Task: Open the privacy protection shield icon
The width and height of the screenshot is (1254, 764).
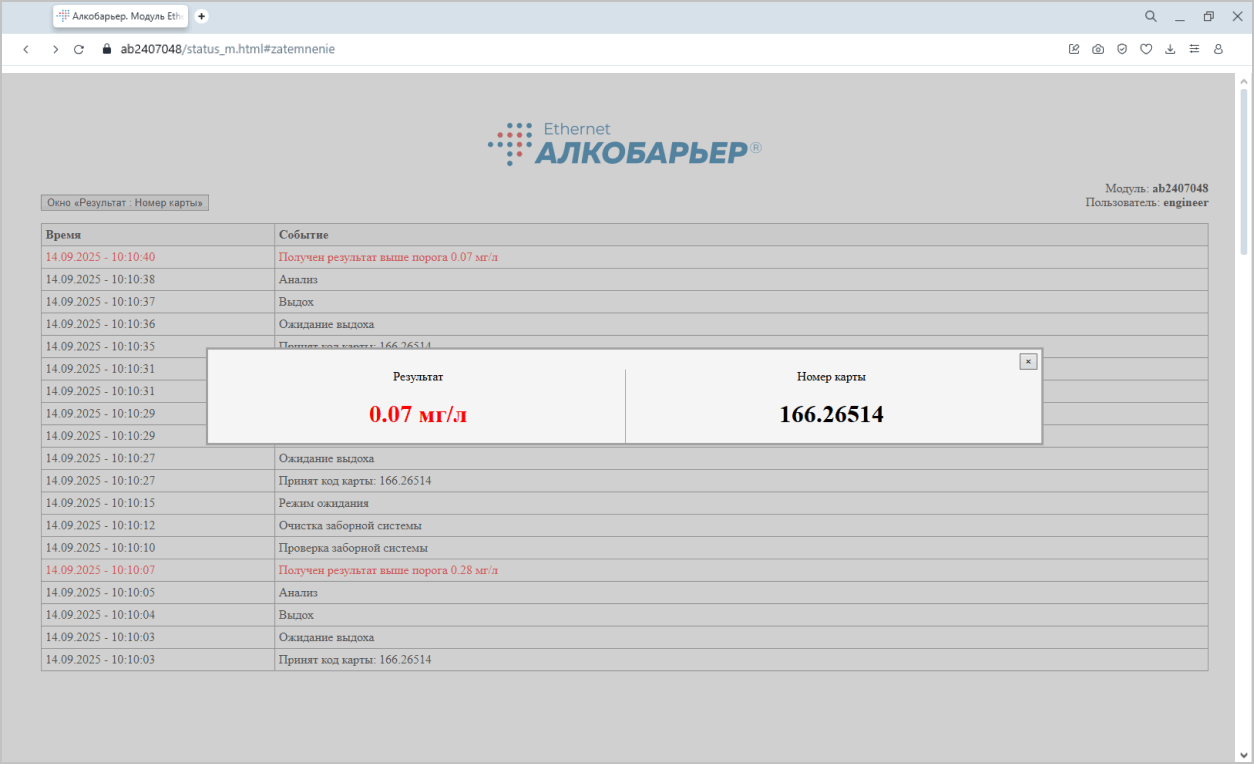Action: [1122, 48]
